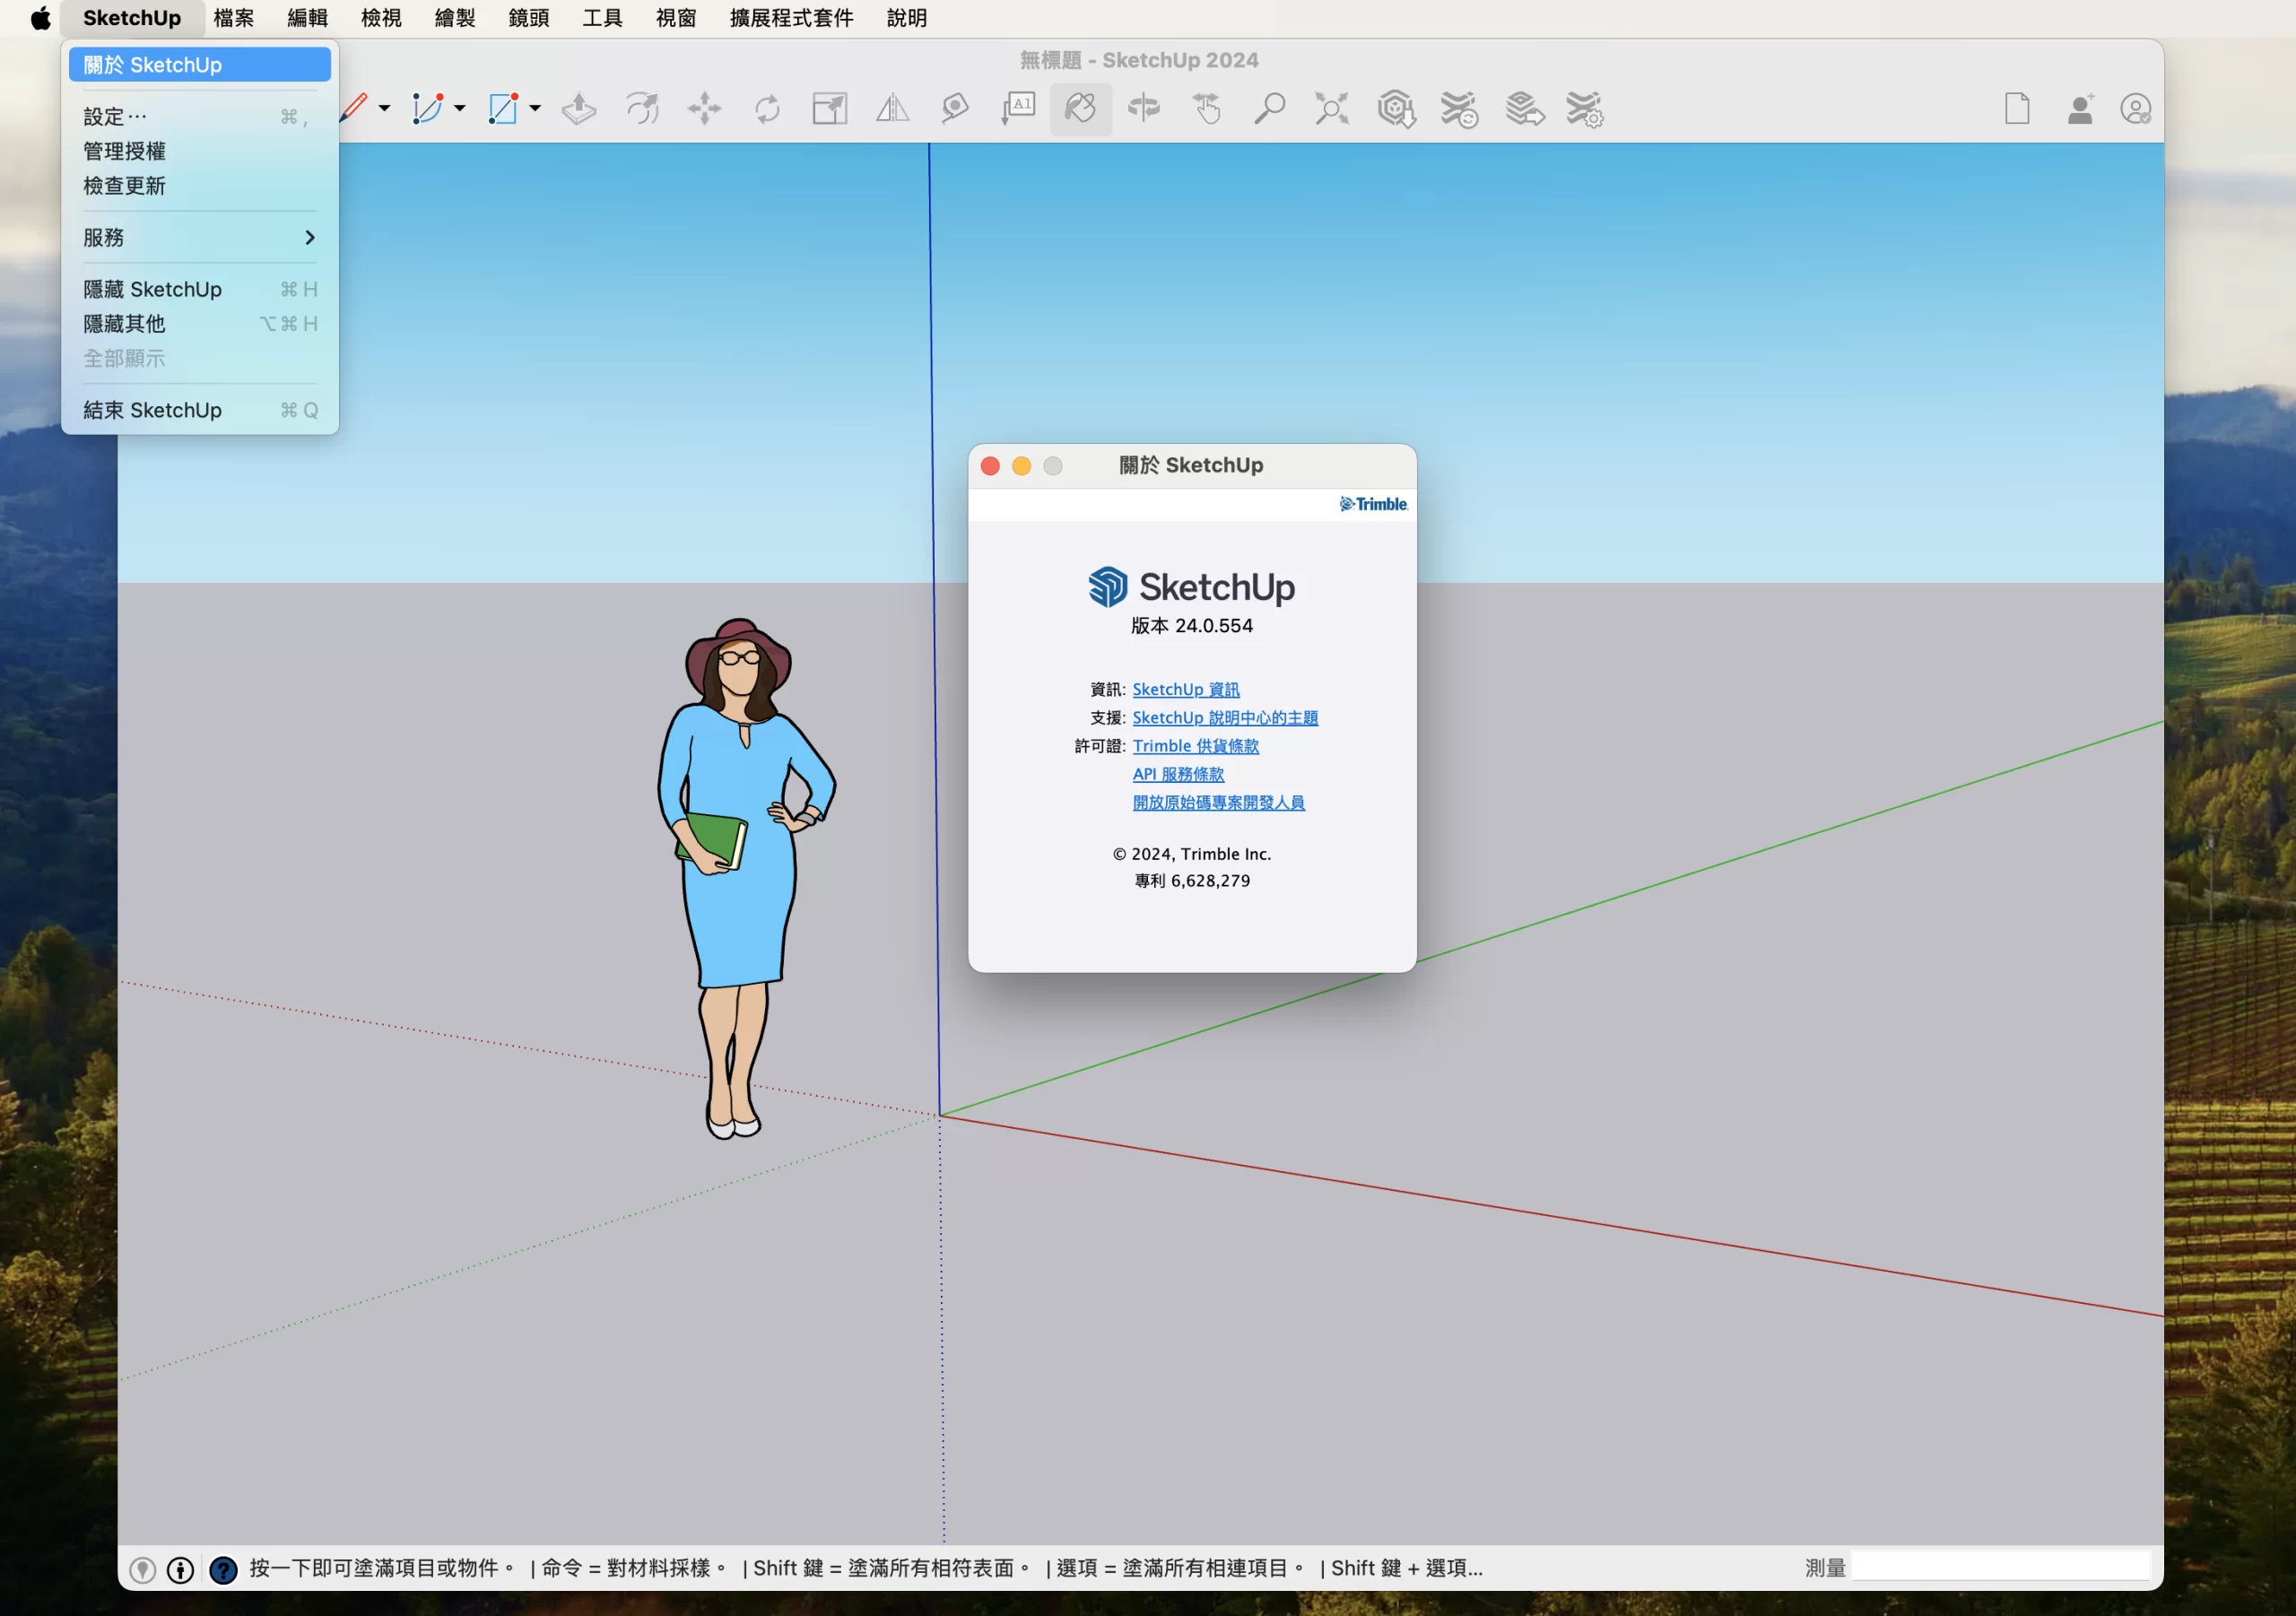Open the help question-mark status icon

coord(223,1570)
